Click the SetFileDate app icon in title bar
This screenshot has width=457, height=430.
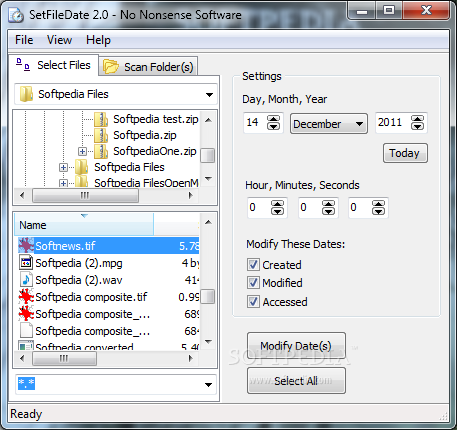click(16, 15)
